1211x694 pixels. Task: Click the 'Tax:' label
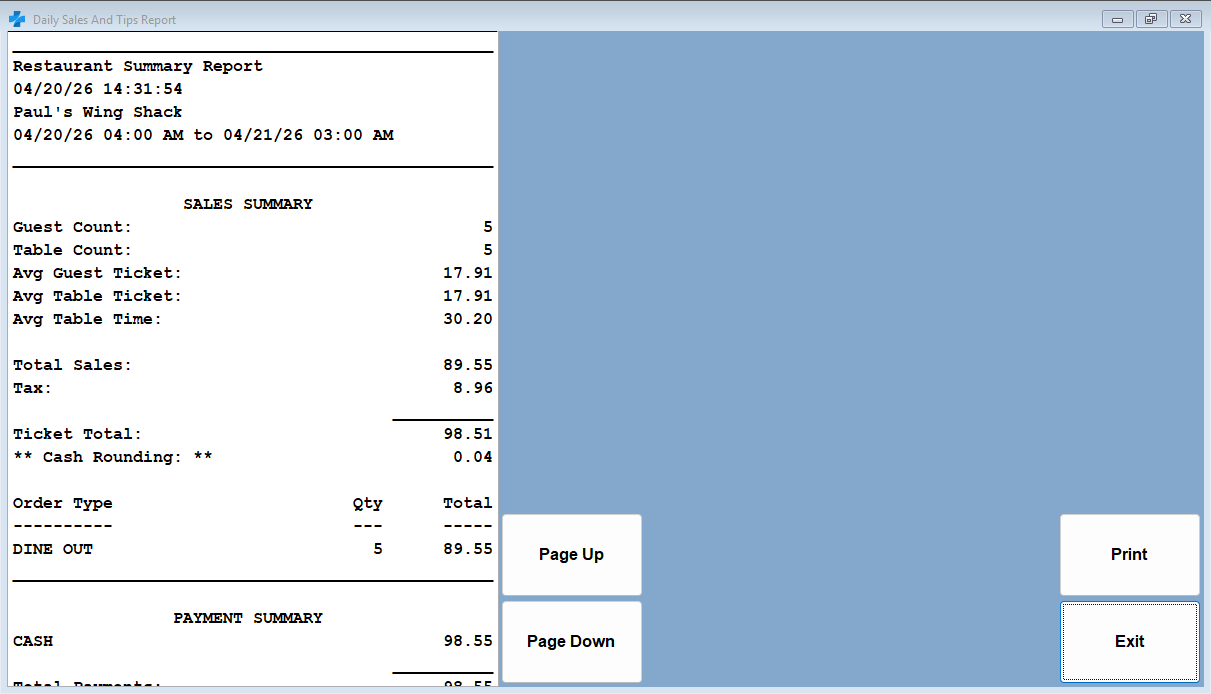coord(32,388)
